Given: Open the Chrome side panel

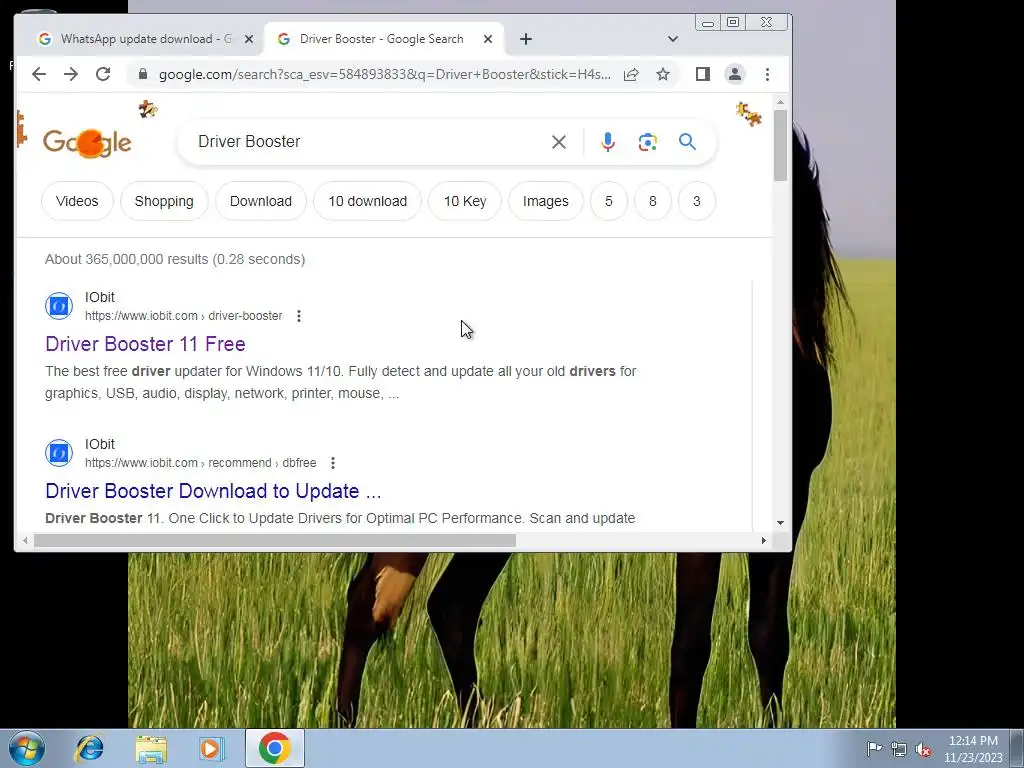Looking at the screenshot, I should tap(703, 74).
